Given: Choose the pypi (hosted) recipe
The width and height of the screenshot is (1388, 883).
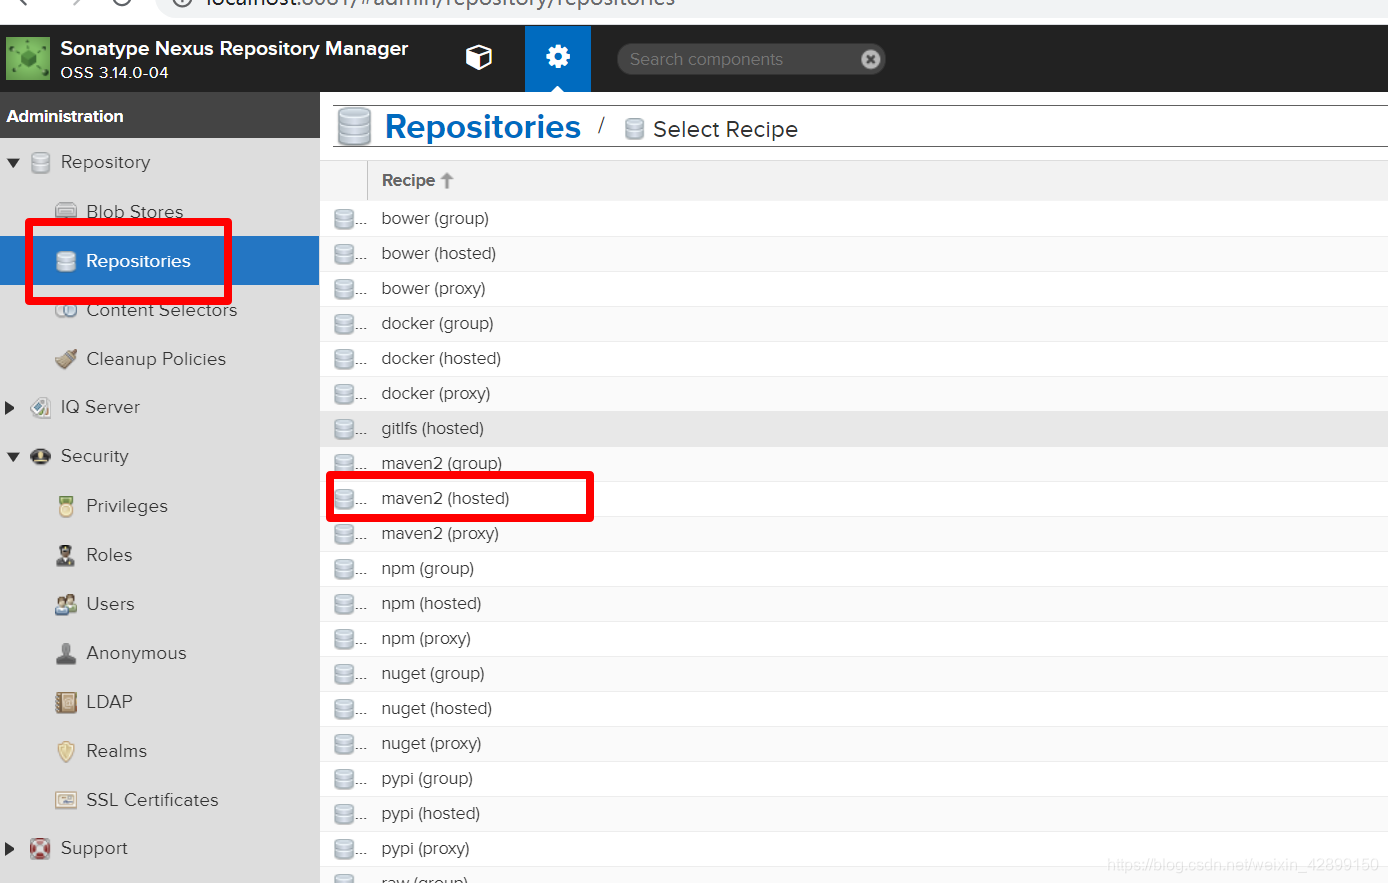Looking at the screenshot, I should (854, 814).
